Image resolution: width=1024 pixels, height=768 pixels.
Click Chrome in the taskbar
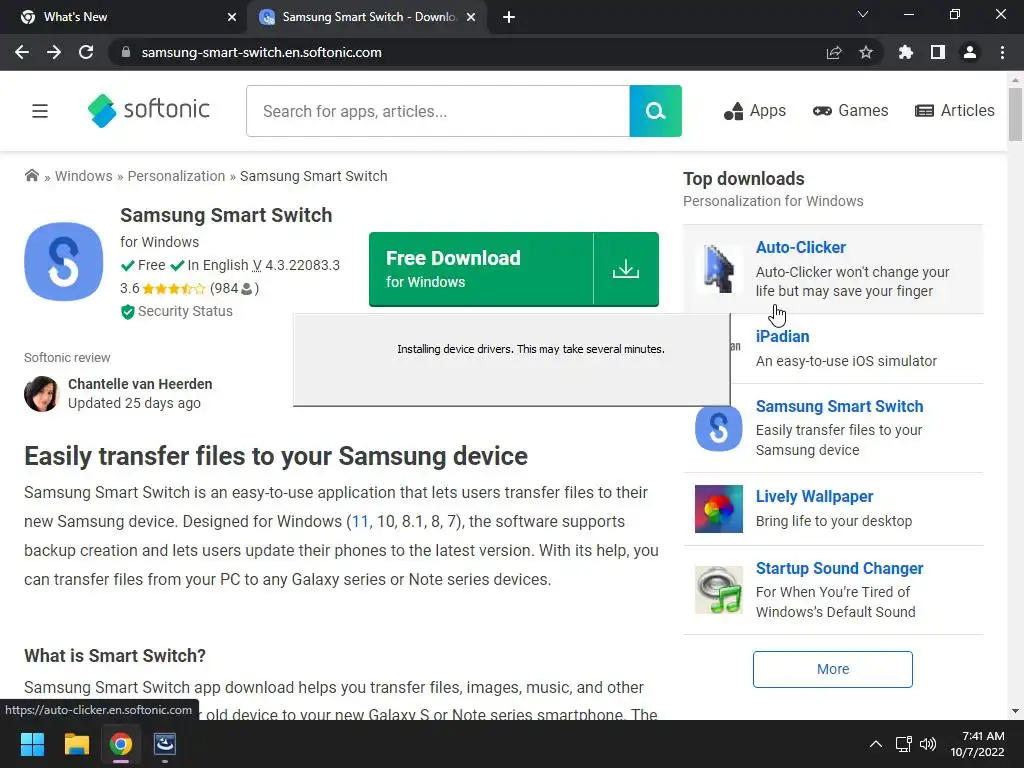click(x=121, y=744)
